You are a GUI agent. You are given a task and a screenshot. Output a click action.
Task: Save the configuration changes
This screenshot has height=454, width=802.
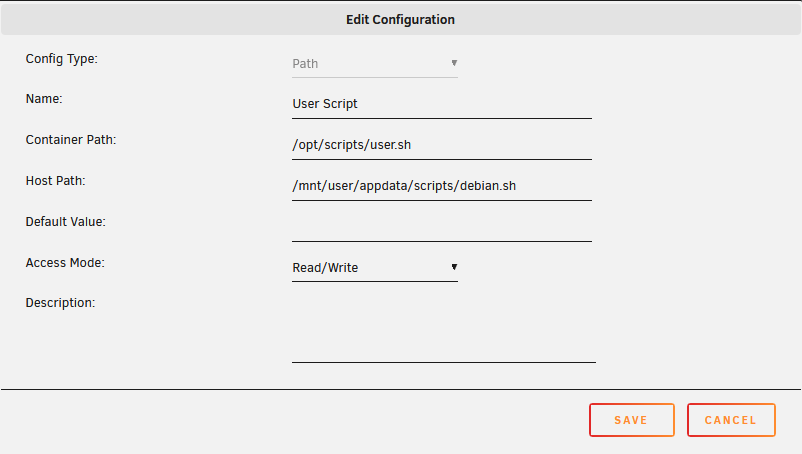(x=632, y=420)
